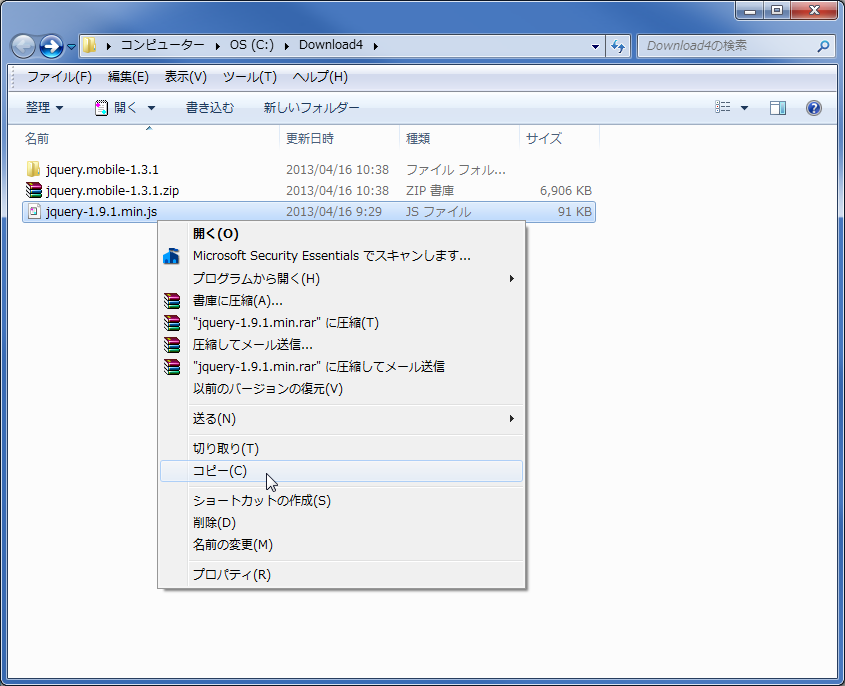Select the jquery.mobile-1.3.1.zip file
The width and height of the screenshot is (845, 686).
click(x=112, y=191)
